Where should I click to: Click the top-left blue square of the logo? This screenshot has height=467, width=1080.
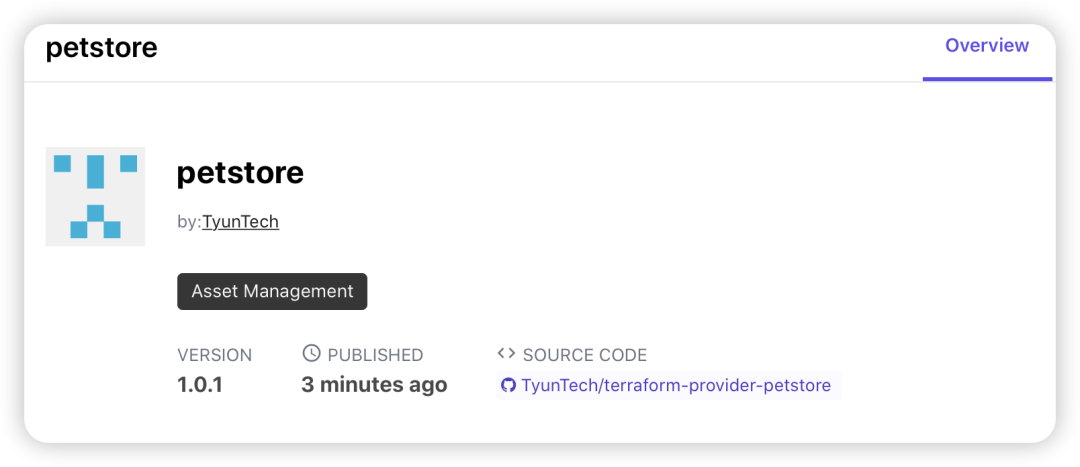click(62, 163)
